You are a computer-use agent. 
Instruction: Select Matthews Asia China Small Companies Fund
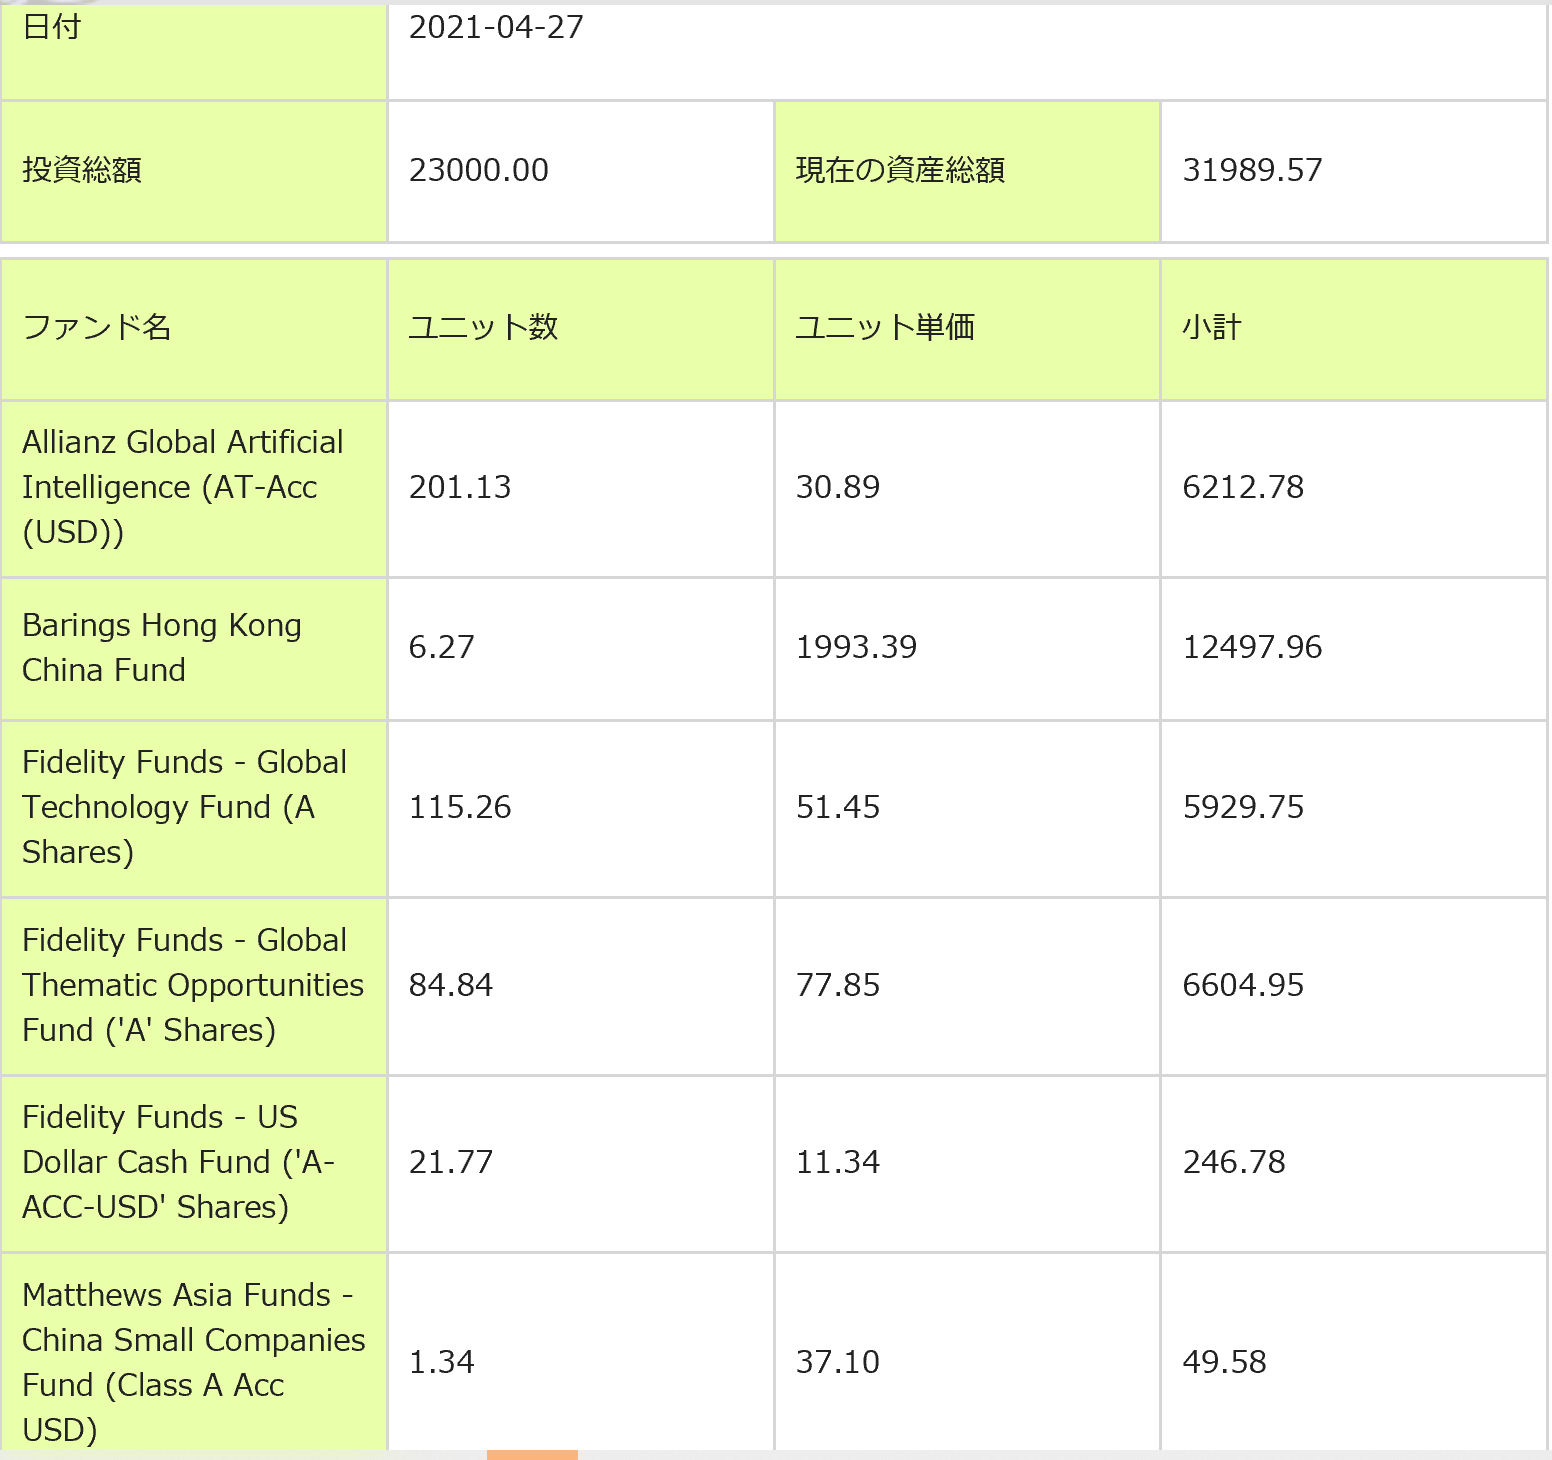pos(193,1361)
